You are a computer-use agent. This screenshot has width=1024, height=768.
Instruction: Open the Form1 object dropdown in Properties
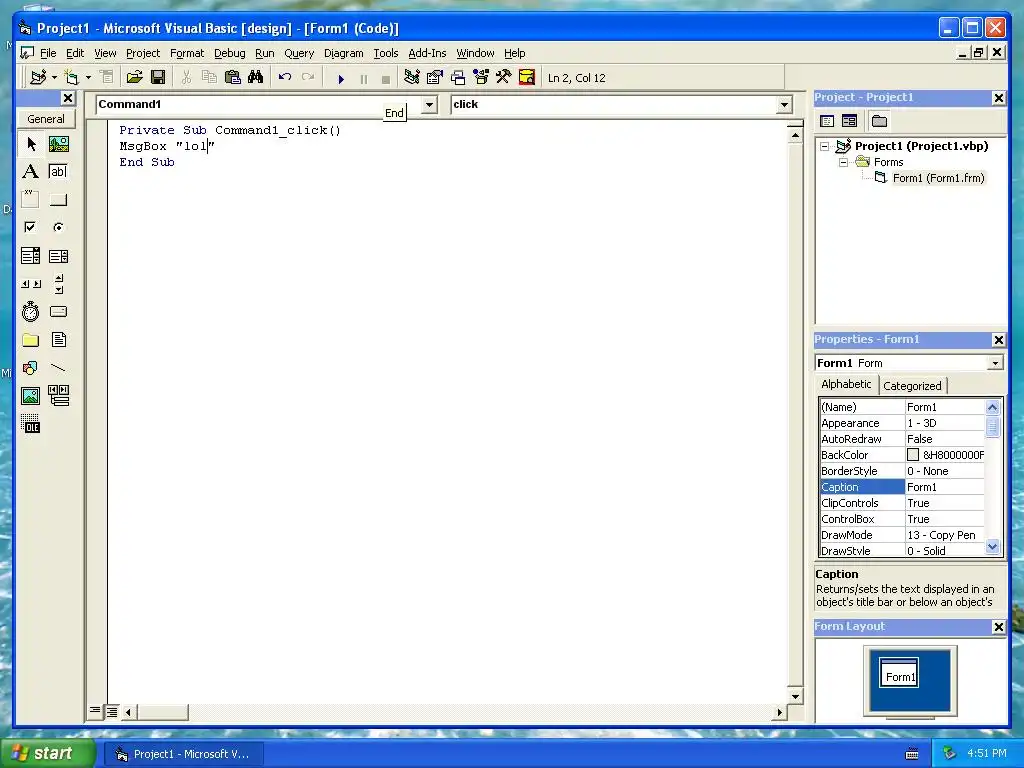(x=995, y=363)
